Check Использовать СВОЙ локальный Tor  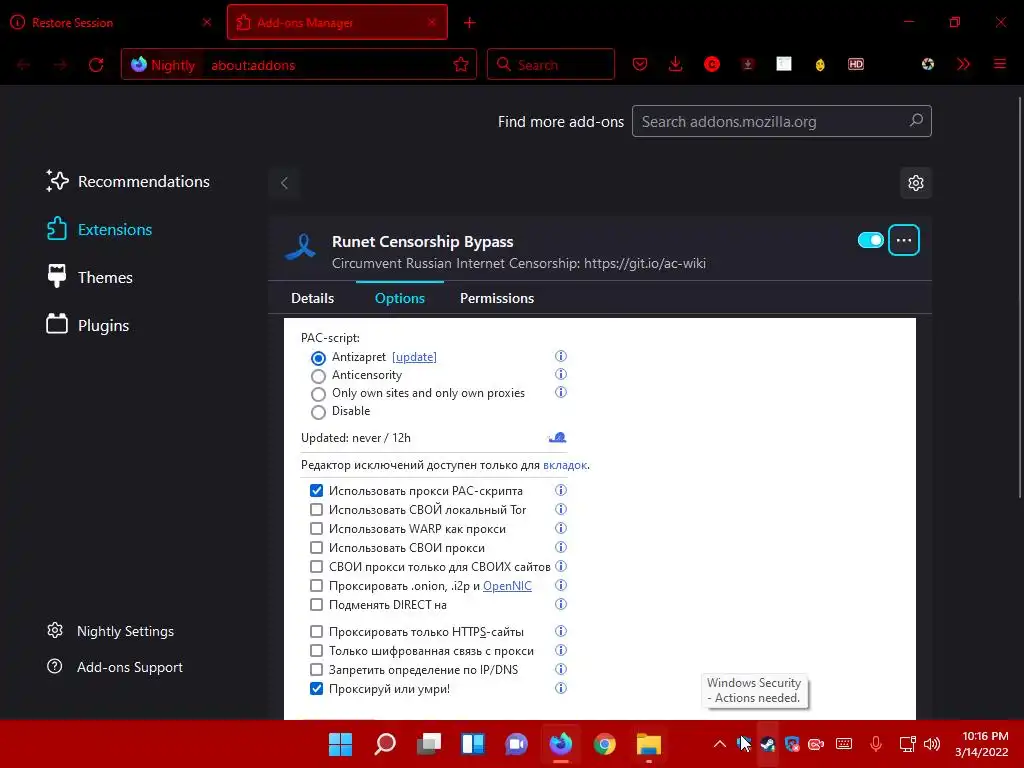316,509
